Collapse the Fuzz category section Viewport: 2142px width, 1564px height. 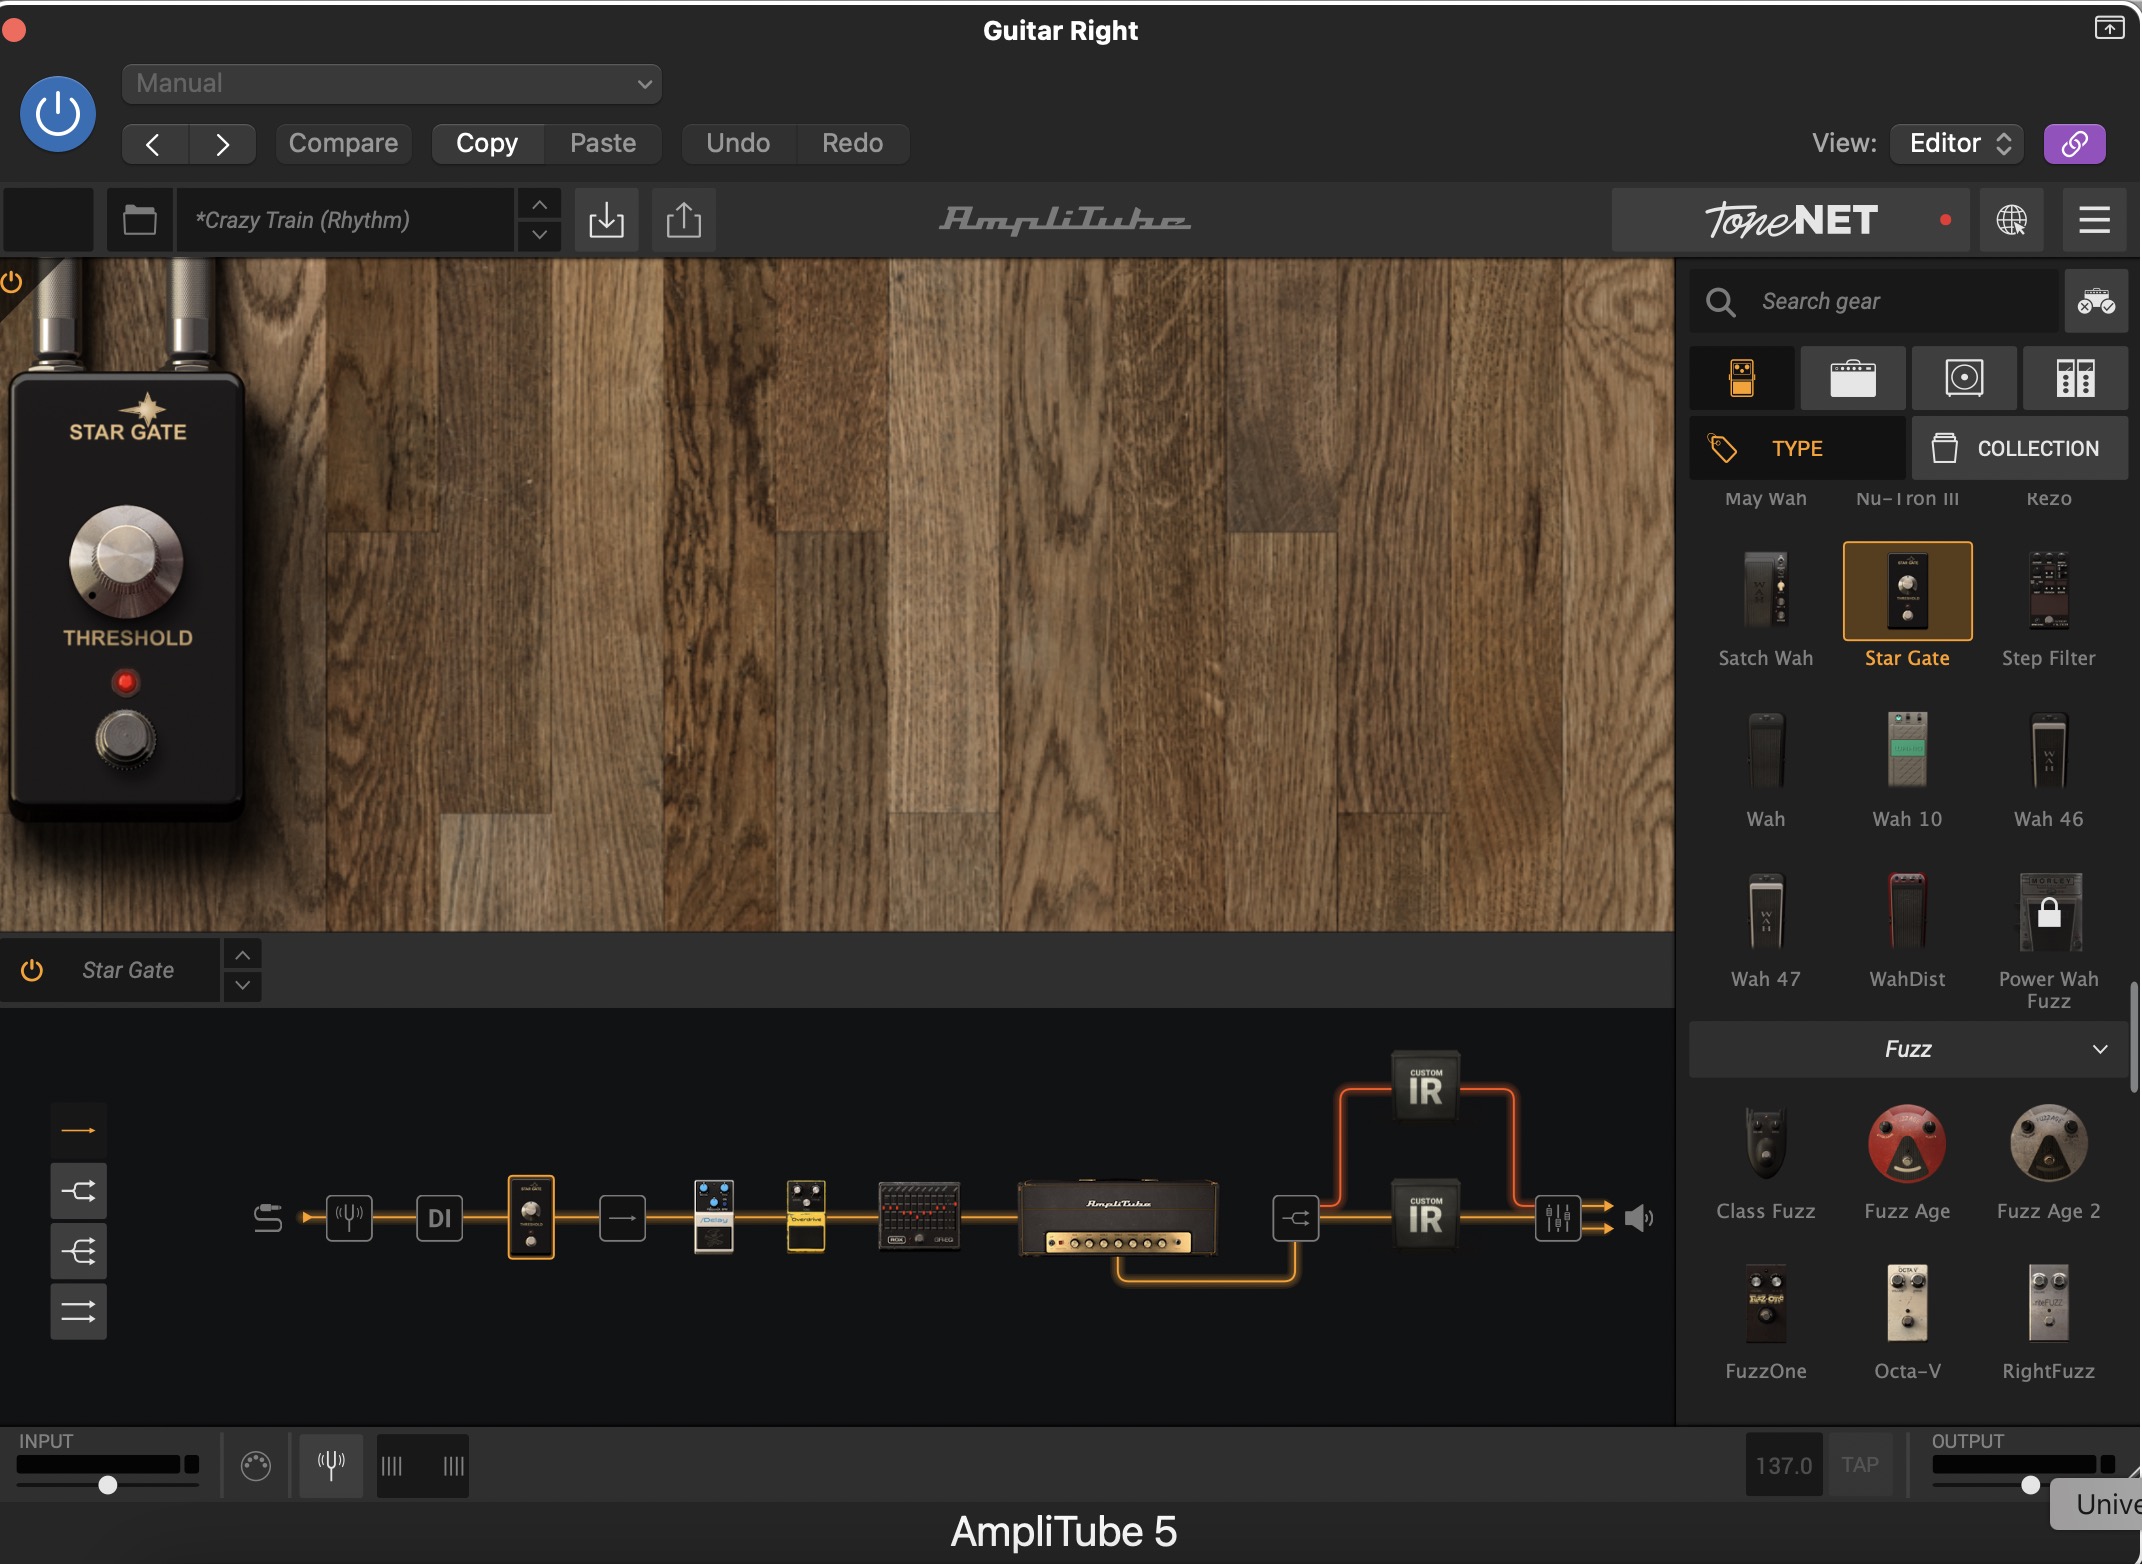click(1908, 1049)
